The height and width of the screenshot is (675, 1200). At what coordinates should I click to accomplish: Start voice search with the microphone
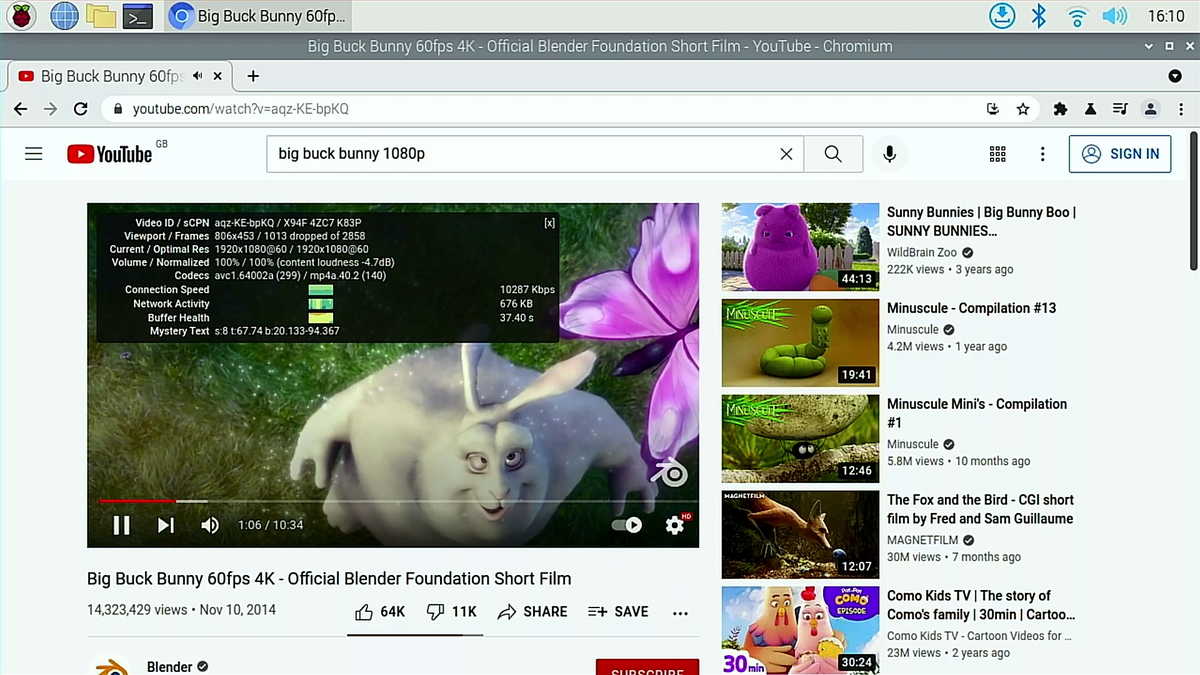tap(889, 154)
